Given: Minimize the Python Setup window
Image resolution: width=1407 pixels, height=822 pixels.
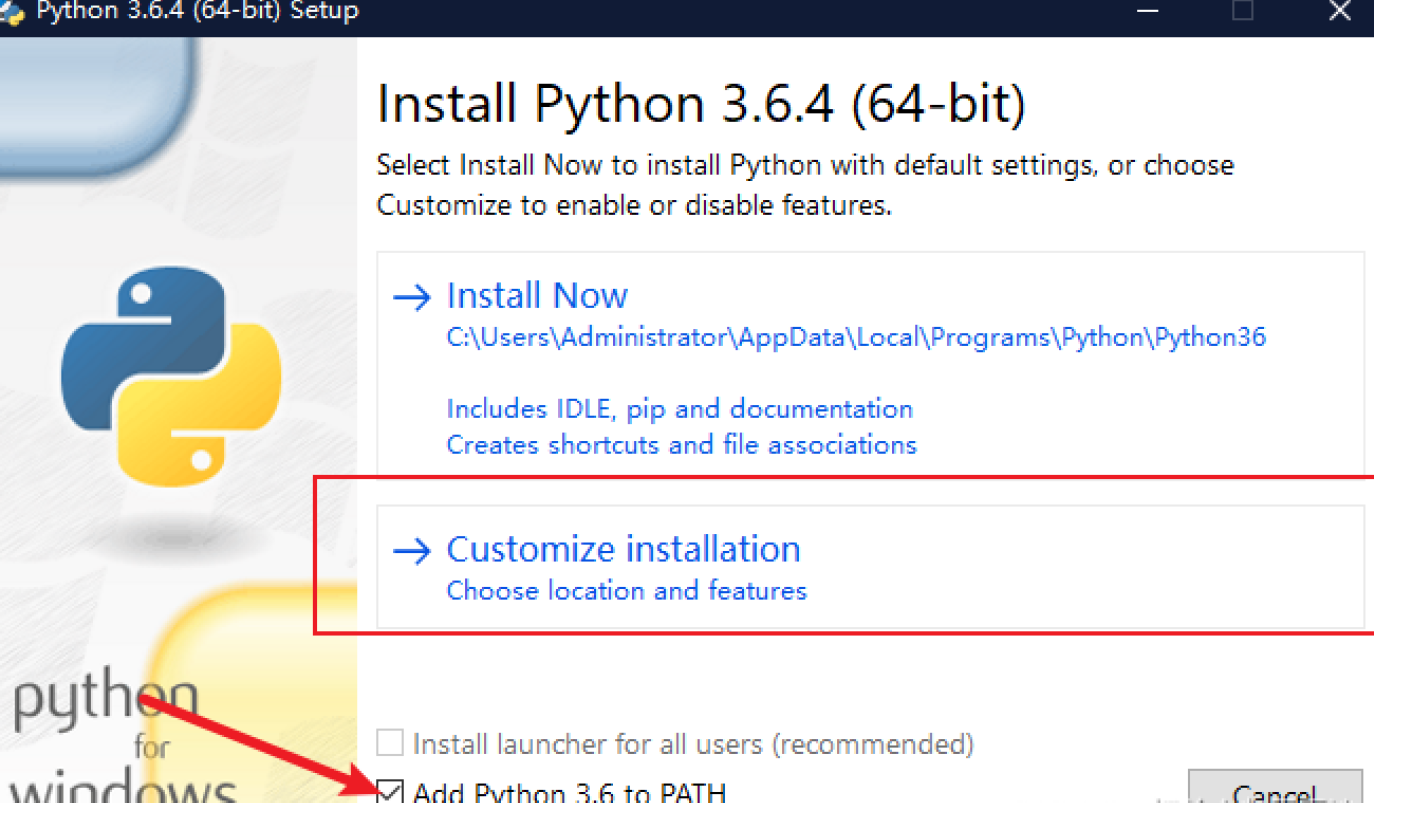Looking at the screenshot, I should [1148, 12].
